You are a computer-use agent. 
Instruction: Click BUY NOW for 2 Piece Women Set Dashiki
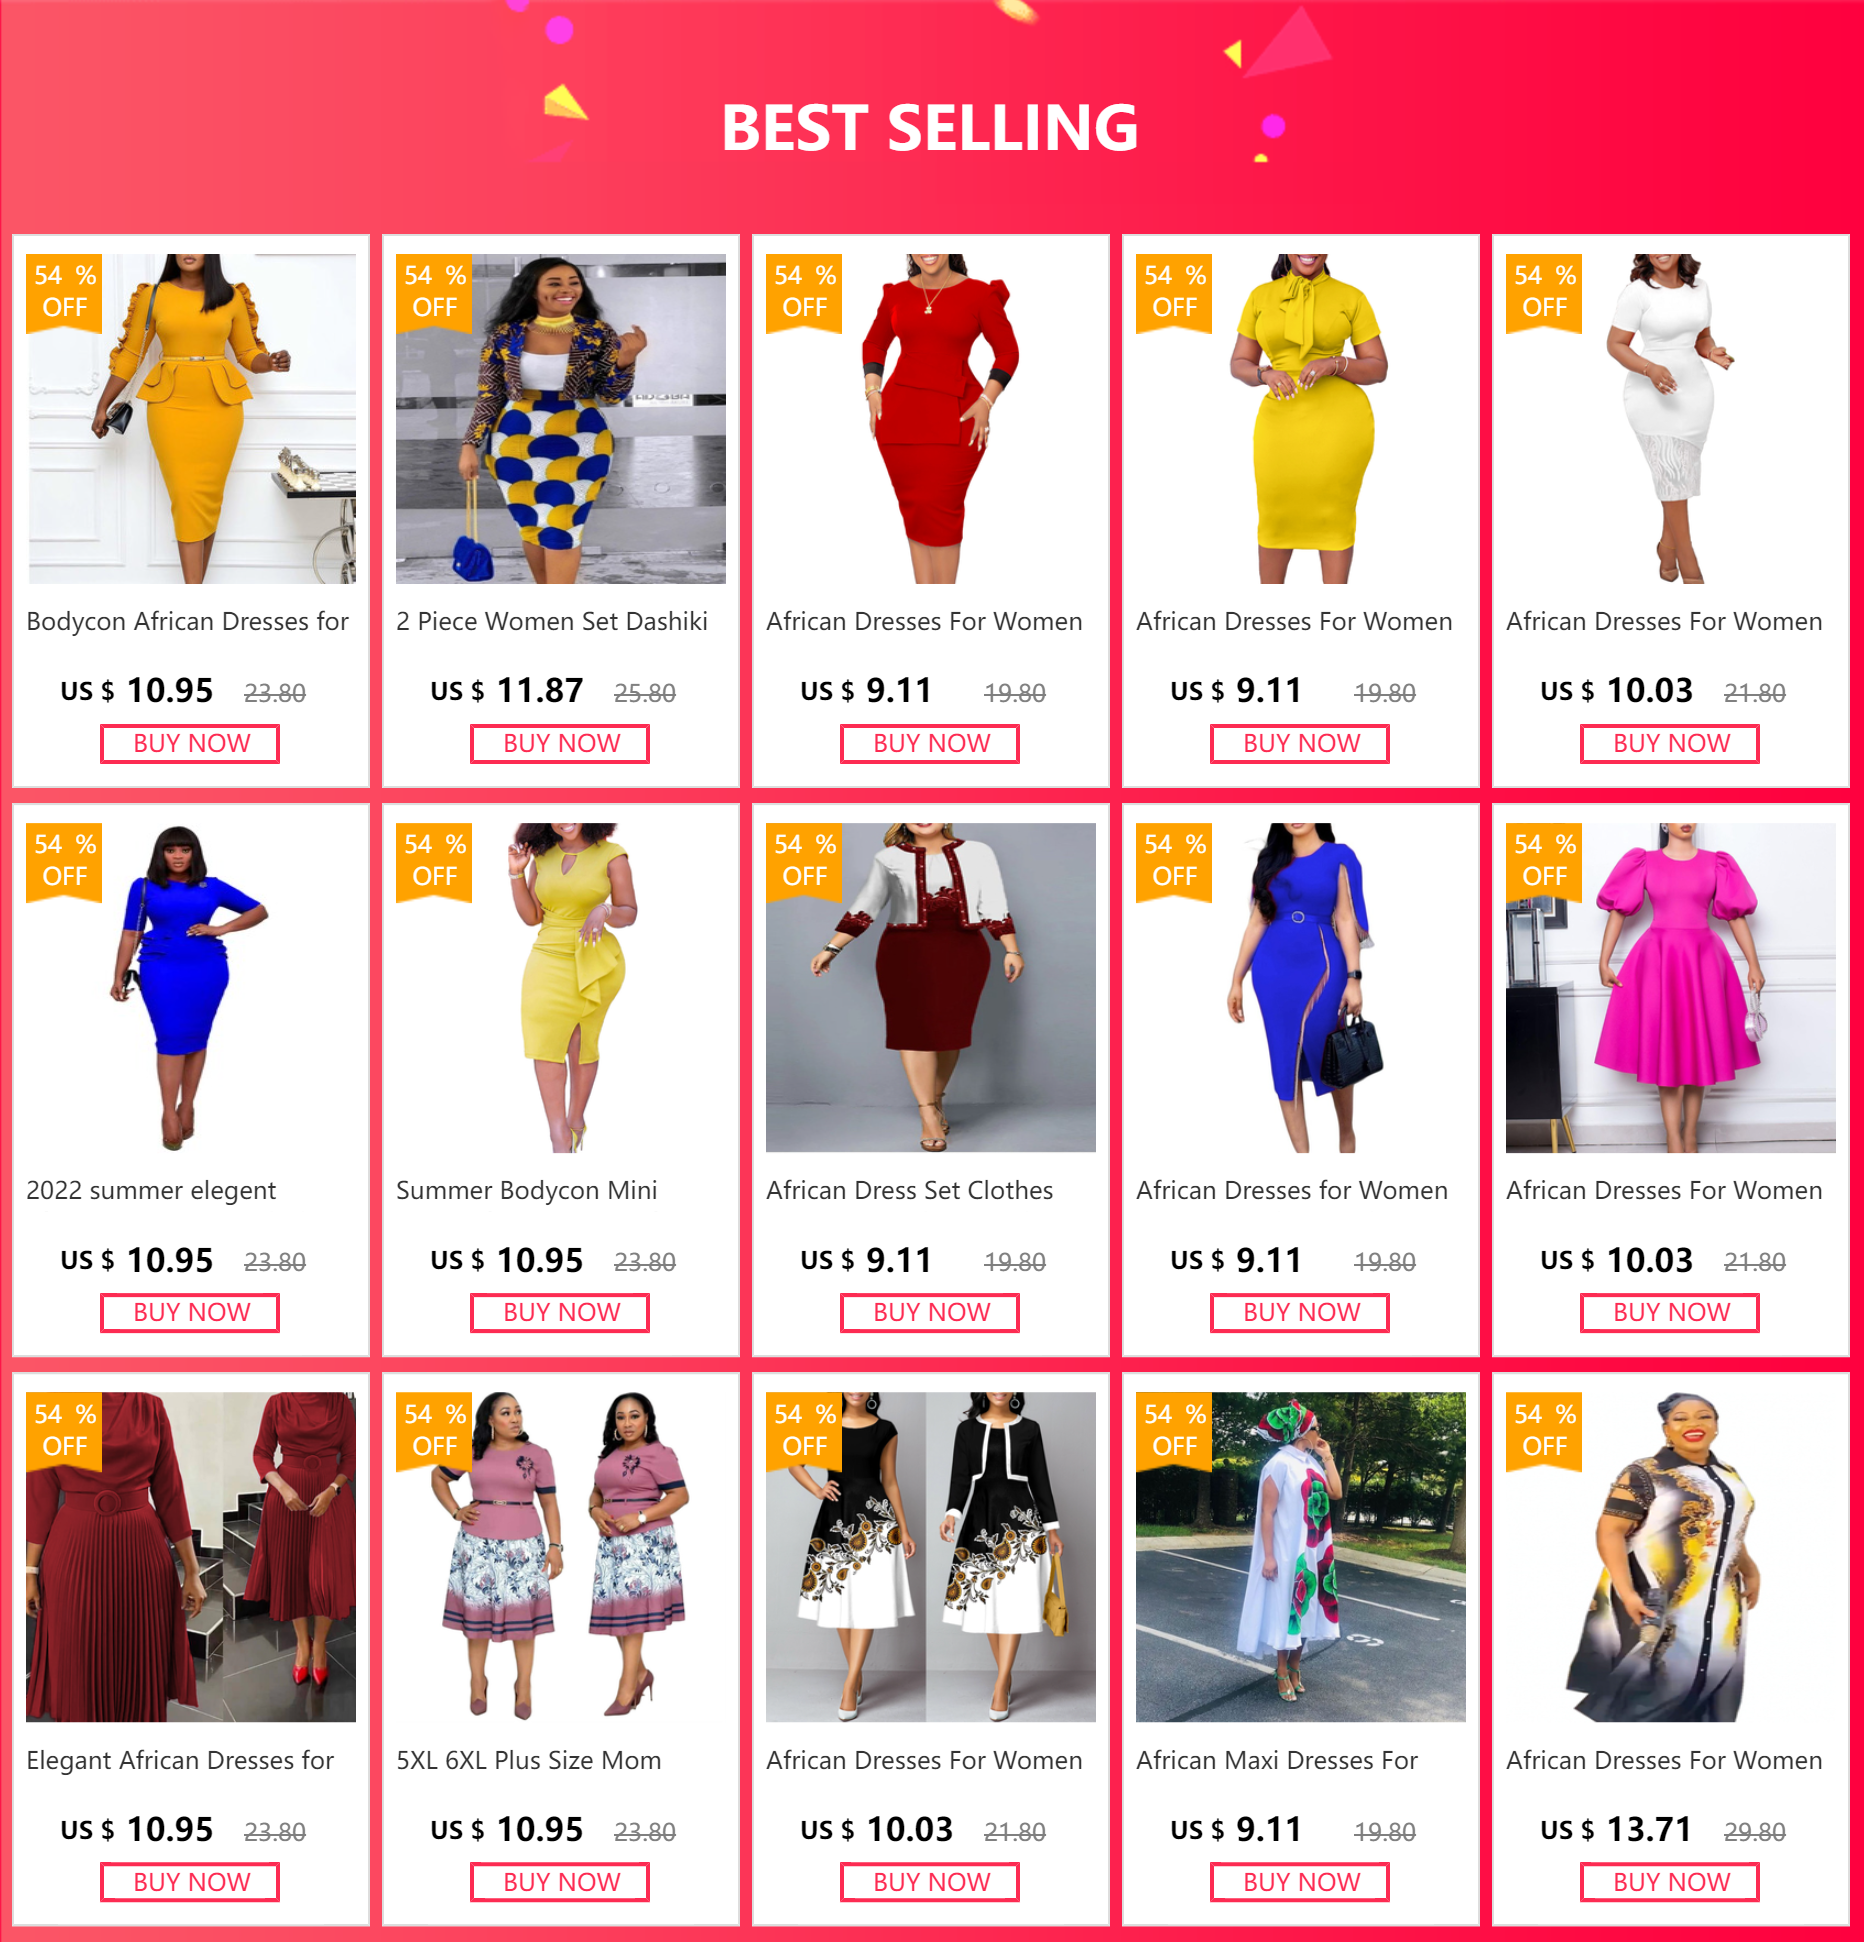click(x=560, y=744)
